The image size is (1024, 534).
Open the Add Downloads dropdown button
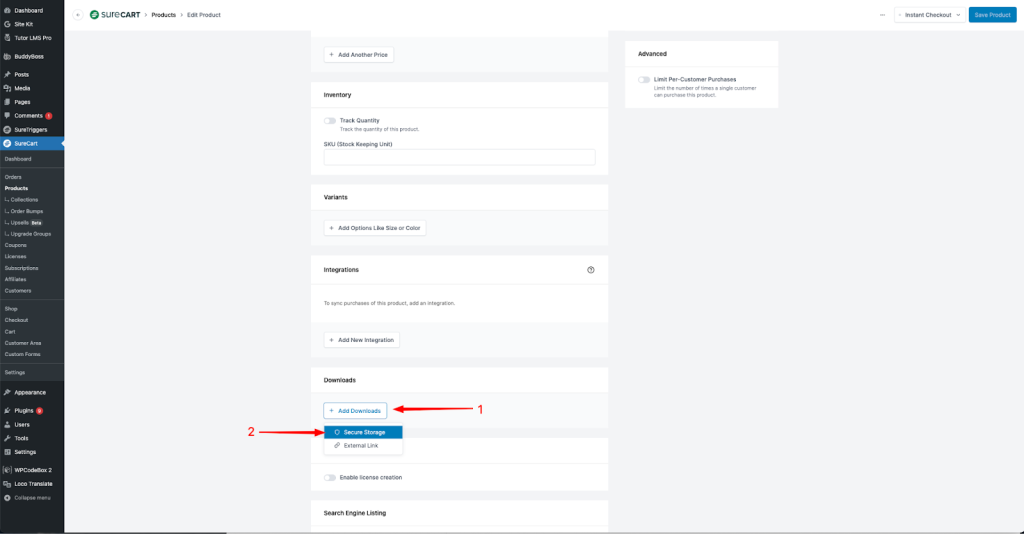(355, 410)
